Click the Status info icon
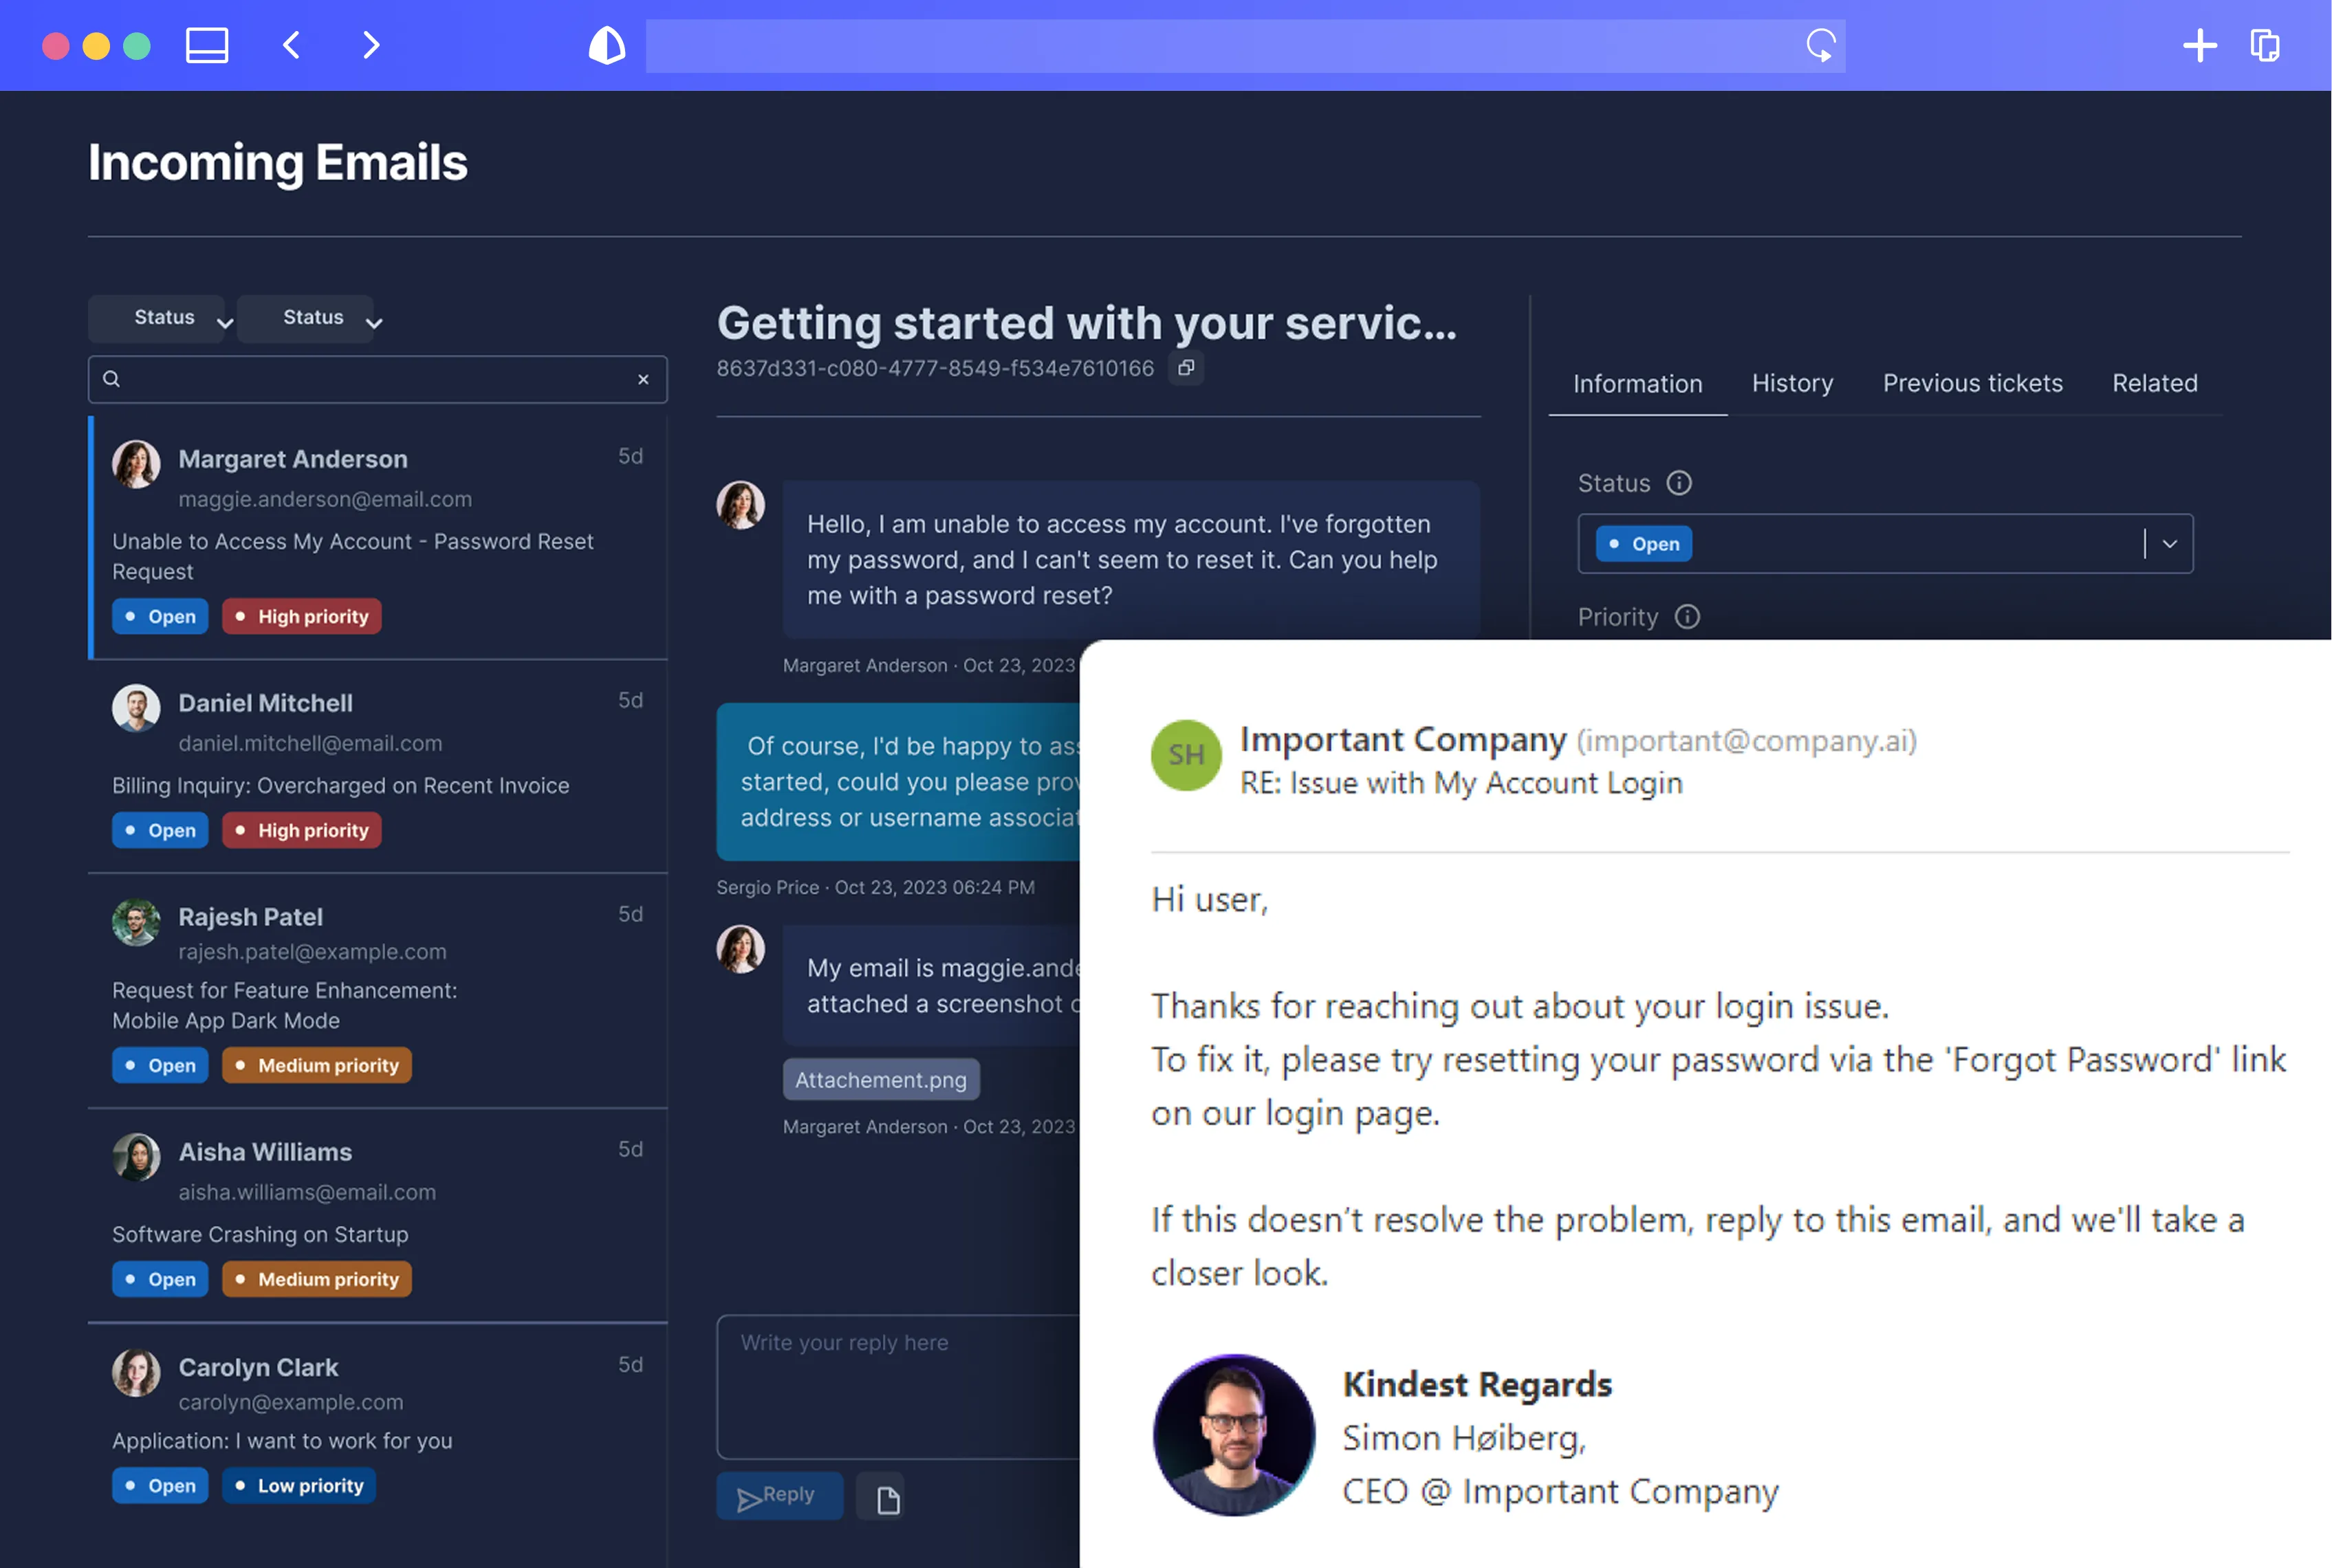 (x=1679, y=483)
